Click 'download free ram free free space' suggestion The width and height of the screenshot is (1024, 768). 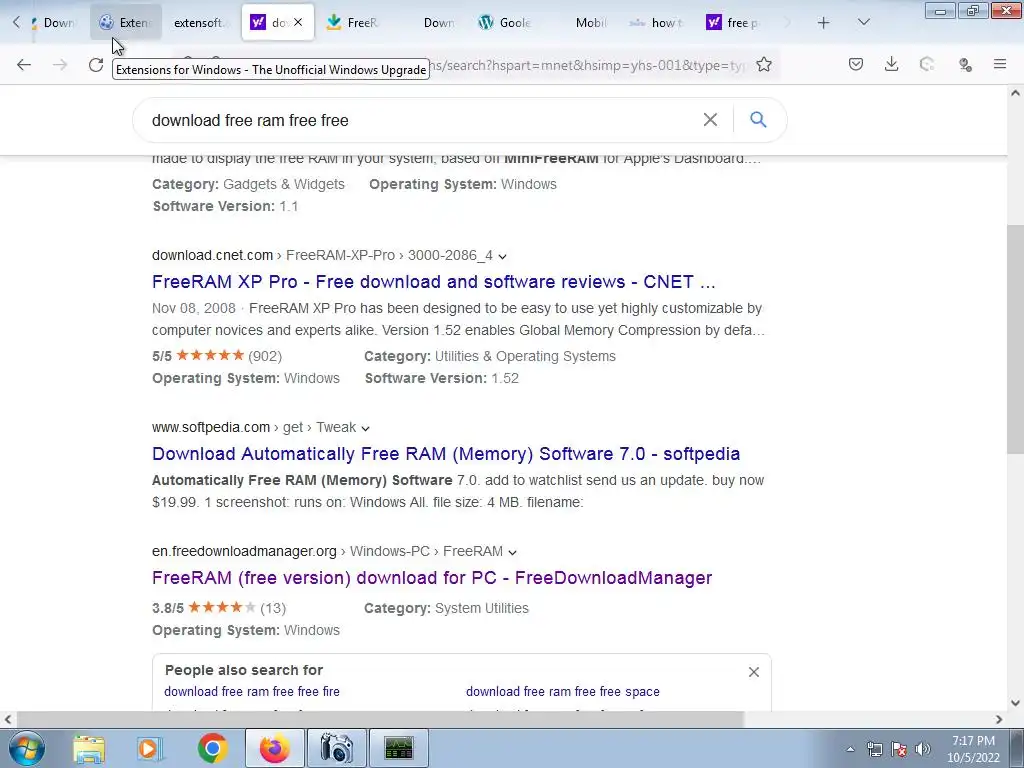[x=563, y=692]
